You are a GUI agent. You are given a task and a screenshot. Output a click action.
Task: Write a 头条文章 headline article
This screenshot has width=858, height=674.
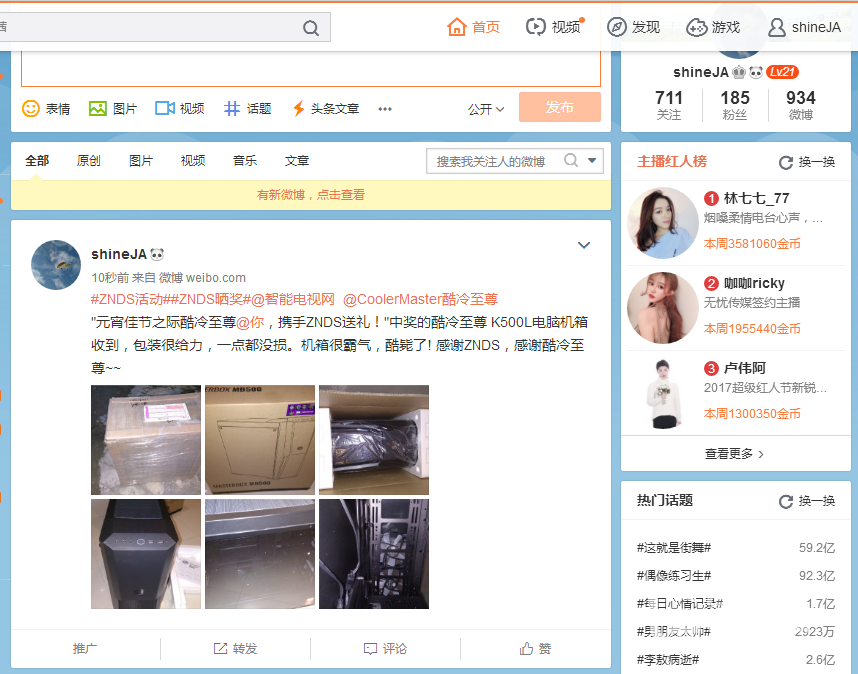(325, 108)
